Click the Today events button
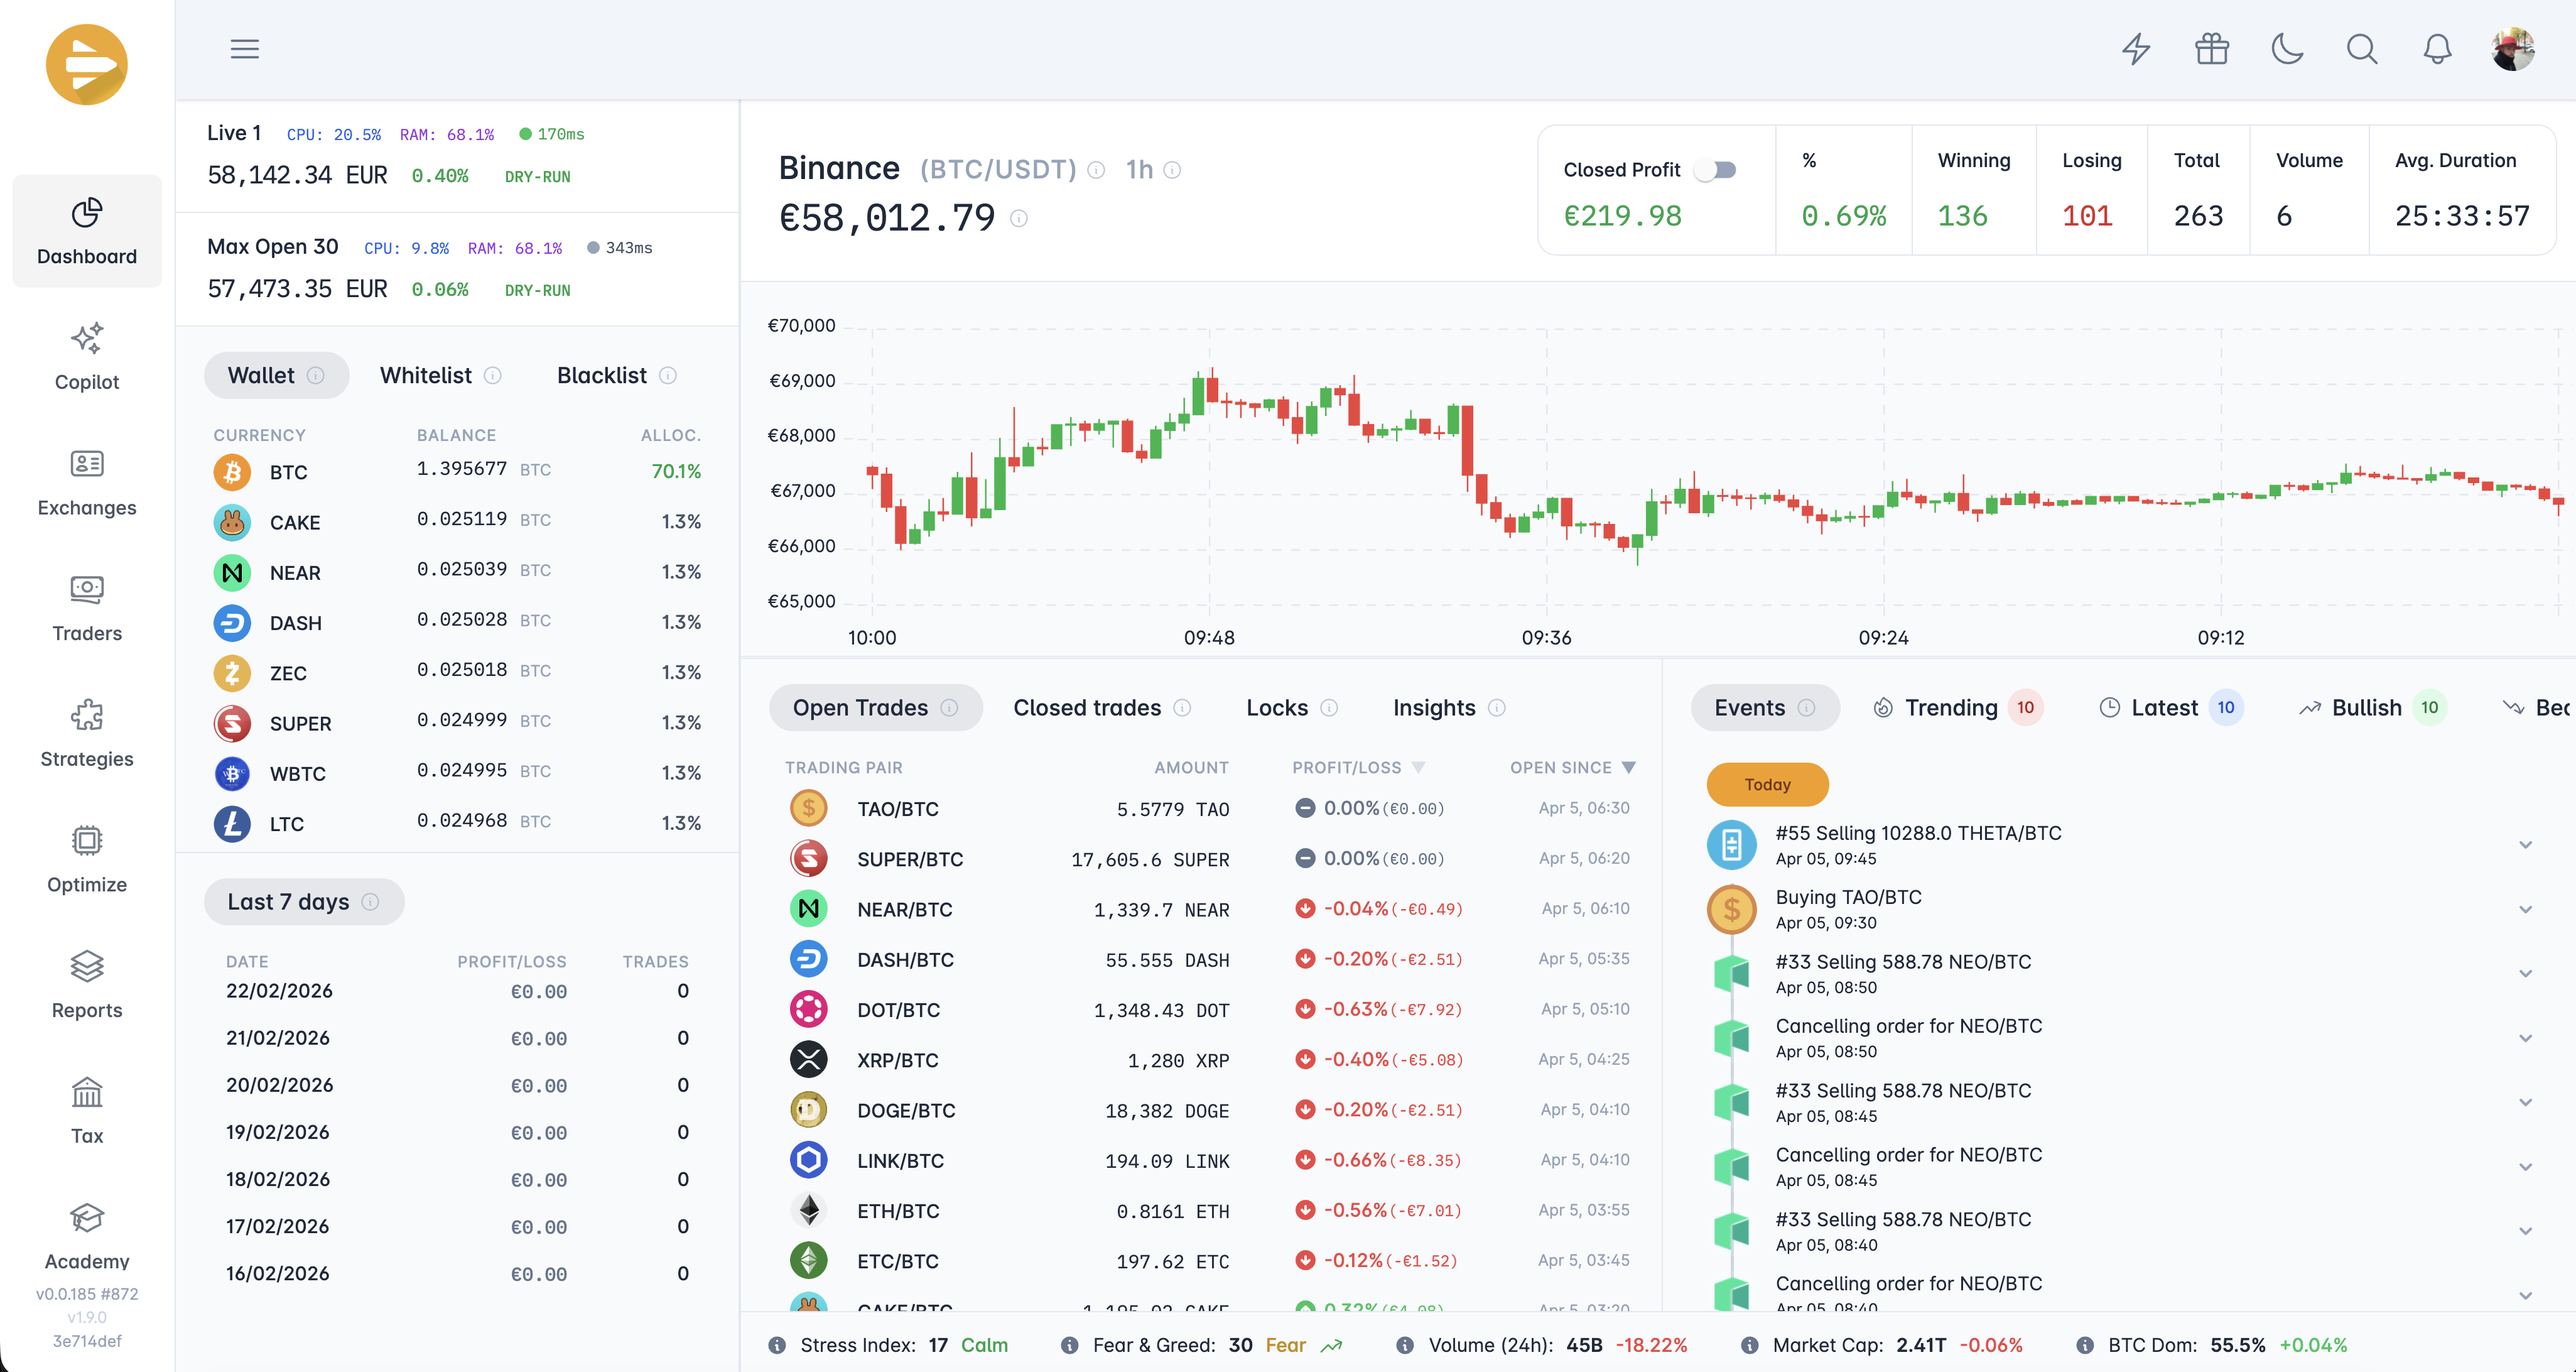This screenshot has height=1372, width=2576. pos(1766,784)
